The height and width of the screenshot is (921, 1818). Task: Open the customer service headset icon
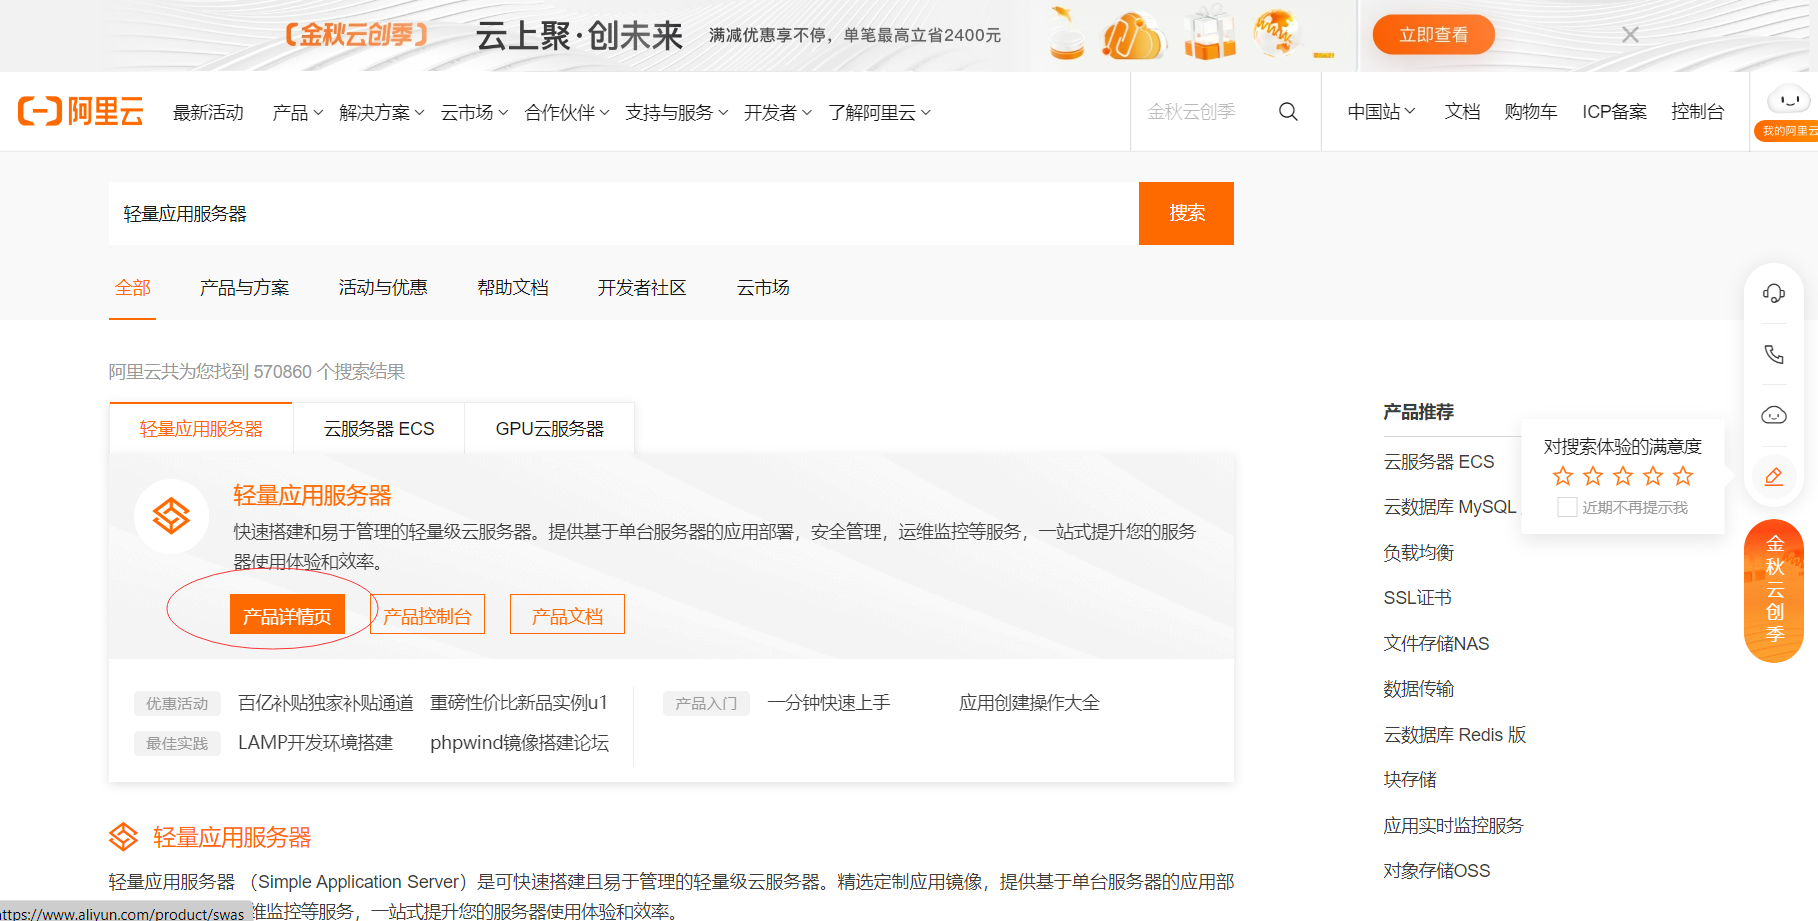point(1774,293)
